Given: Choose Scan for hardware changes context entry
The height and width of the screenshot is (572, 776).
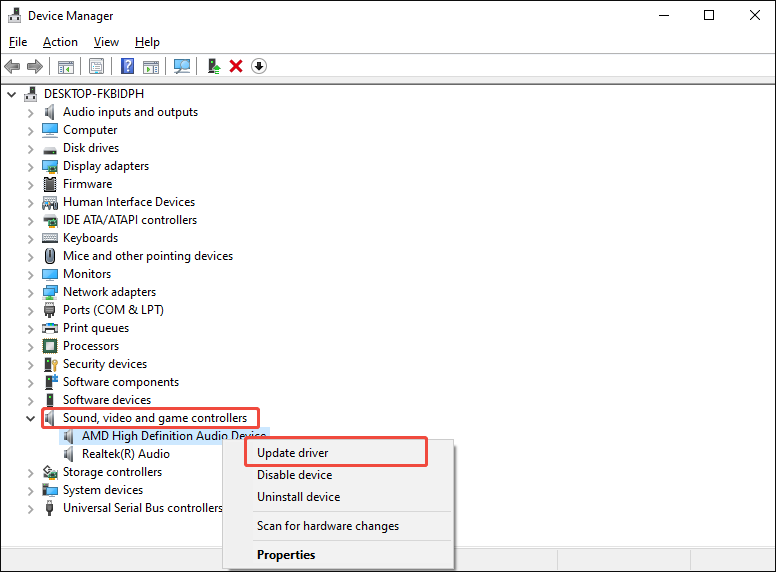Looking at the screenshot, I should [x=338, y=526].
